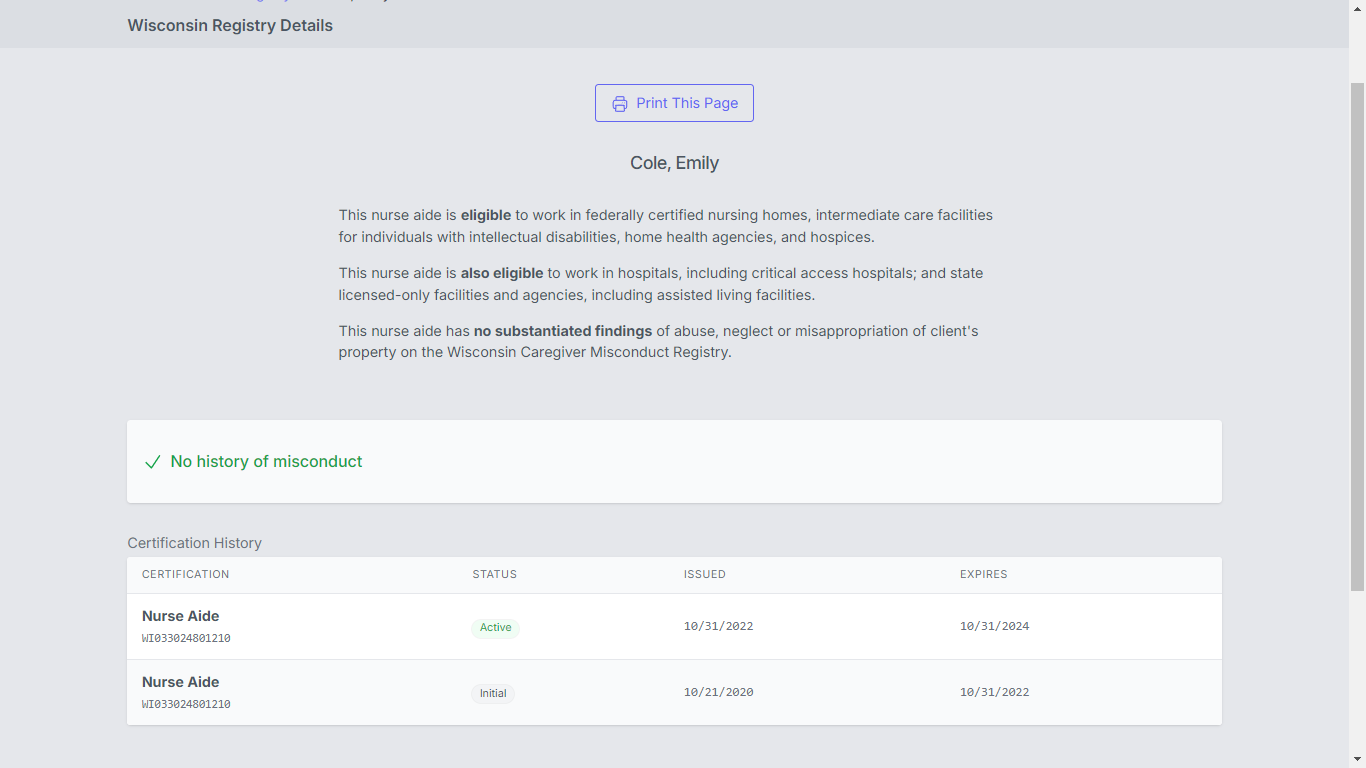Click the STATUS column header
The image size is (1366, 768).
tap(495, 575)
